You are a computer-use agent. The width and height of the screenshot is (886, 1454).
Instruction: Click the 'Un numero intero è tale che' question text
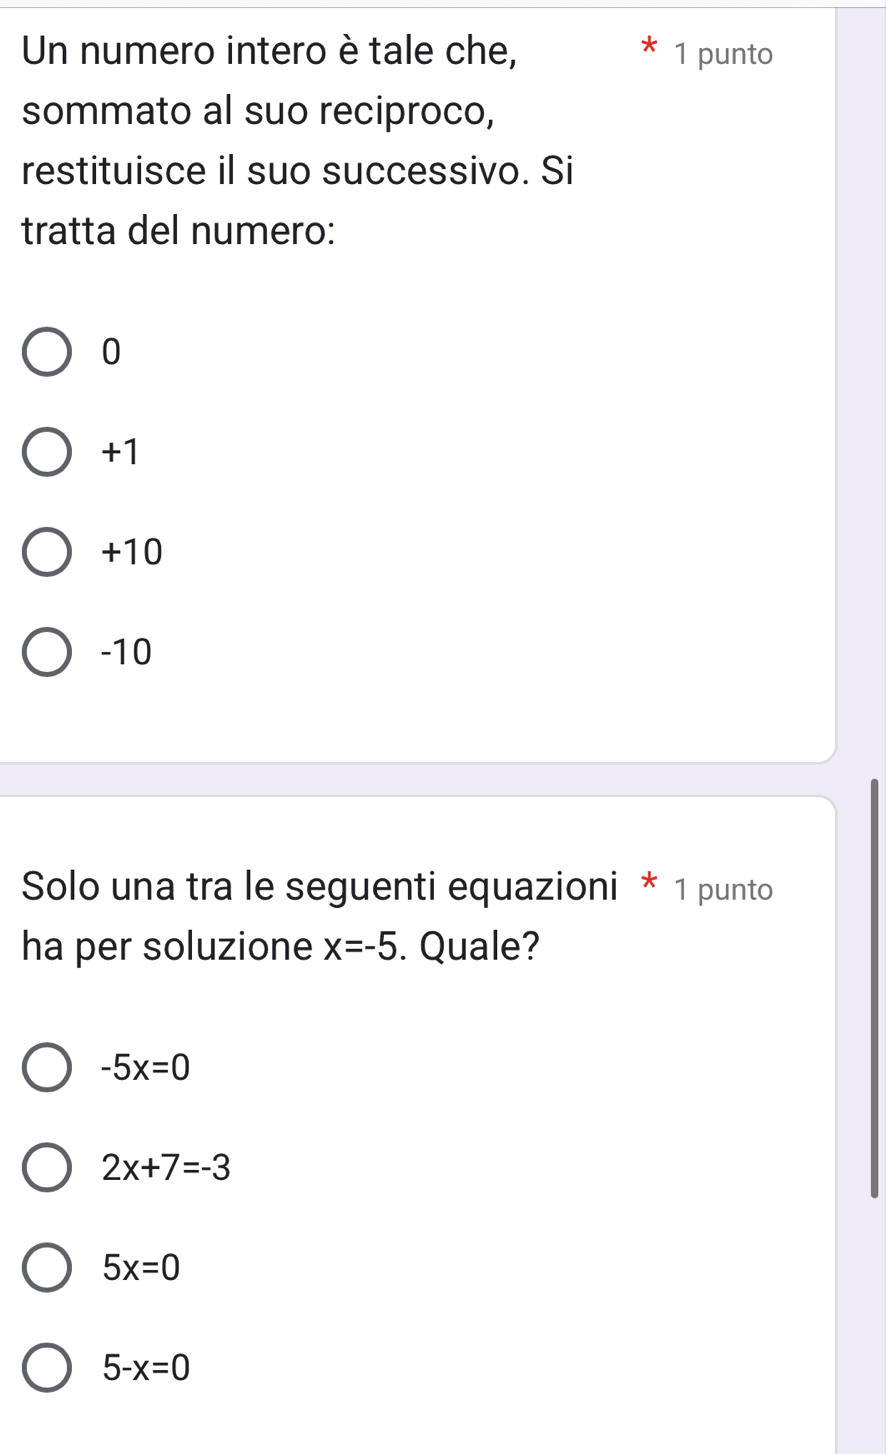pyautogui.click(x=270, y=50)
